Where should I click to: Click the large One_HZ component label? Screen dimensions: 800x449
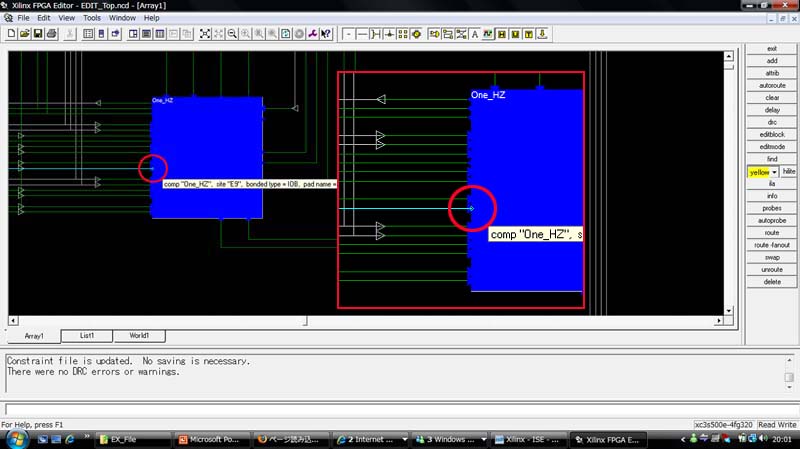[488, 95]
